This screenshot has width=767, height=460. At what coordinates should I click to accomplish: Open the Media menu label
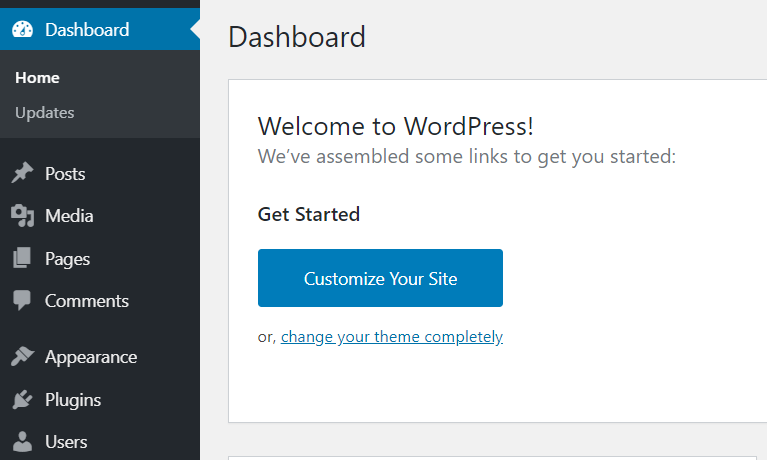click(x=69, y=216)
